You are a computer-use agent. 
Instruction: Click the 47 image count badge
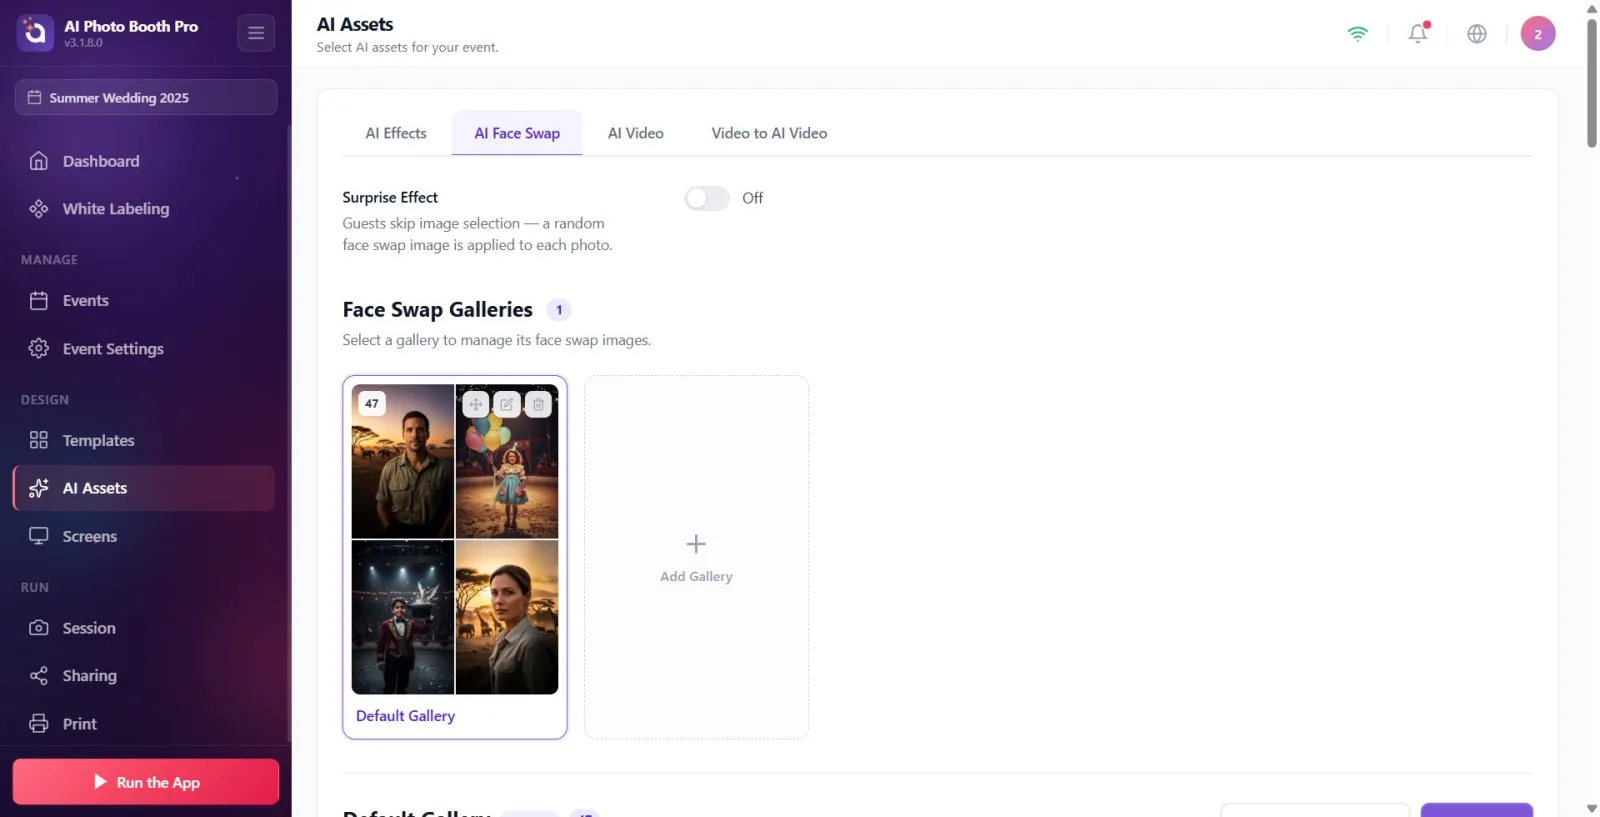(x=372, y=404)
